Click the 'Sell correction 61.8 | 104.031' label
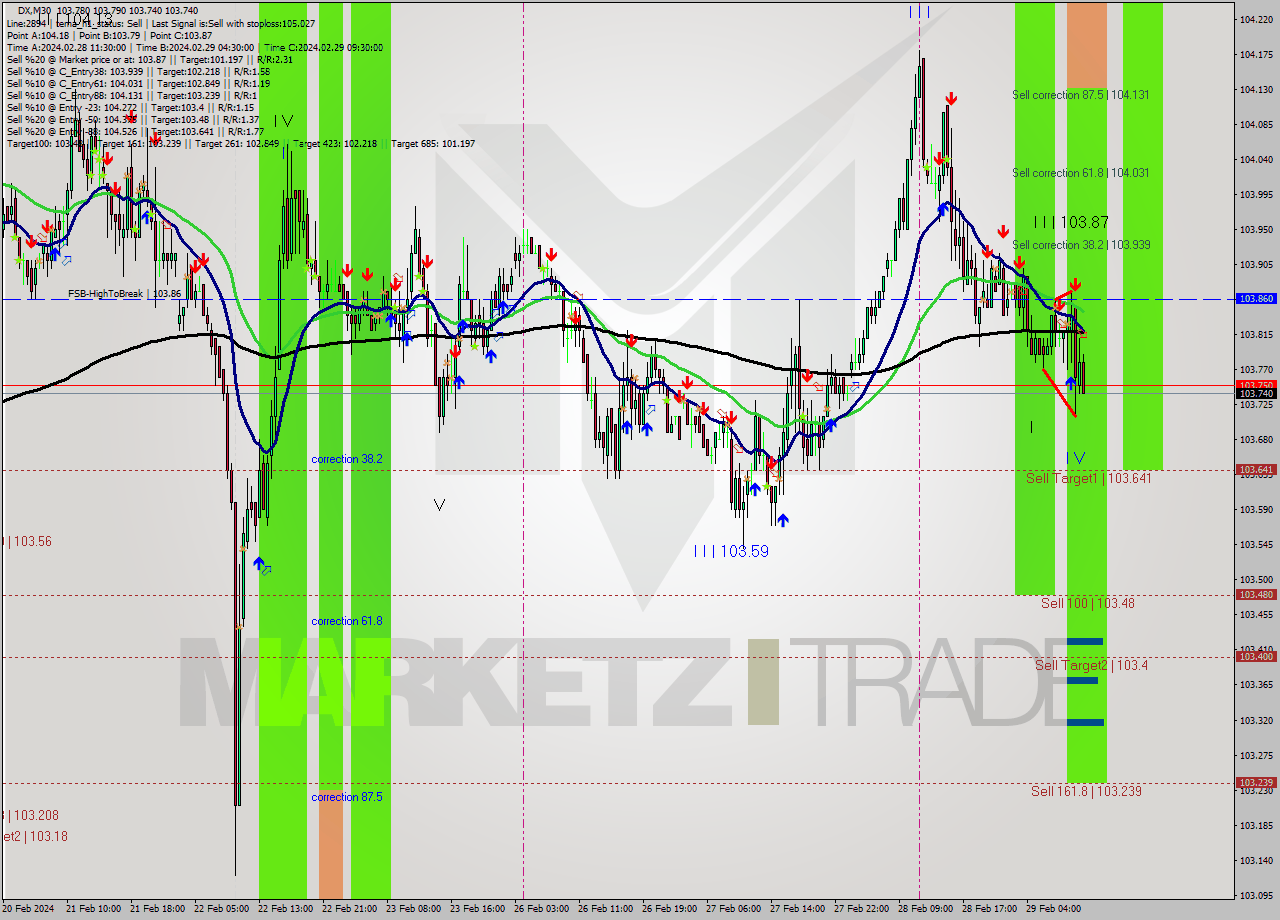 click(x=1080, y=173)
